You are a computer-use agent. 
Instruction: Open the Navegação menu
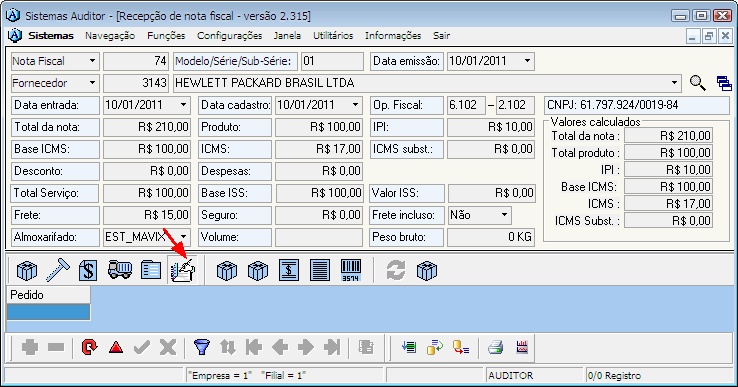pos(110,35)
